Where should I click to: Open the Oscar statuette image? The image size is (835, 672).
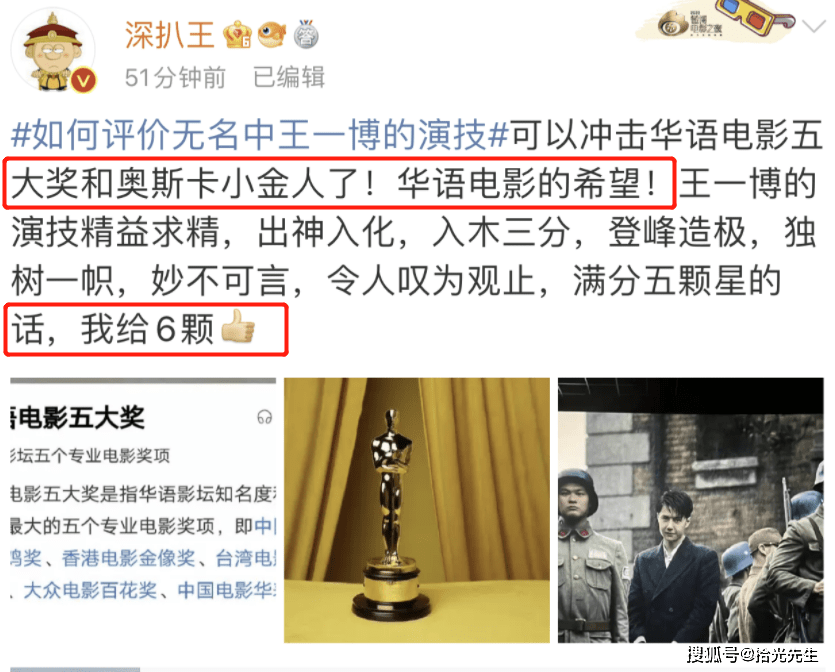416,510
